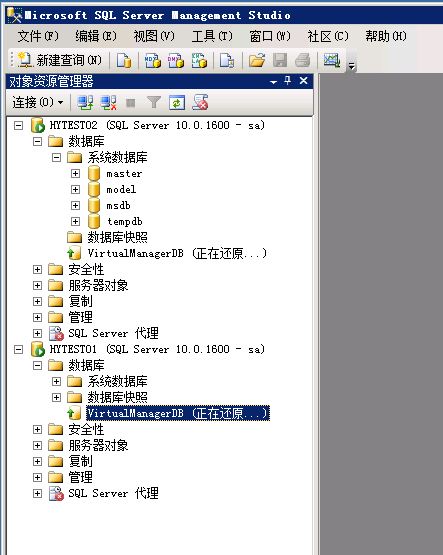The width and height of the screenshot is (443, 555).
Task: Expand 复制 folder under HYTEST01
Action: click(x=37, y=461)
